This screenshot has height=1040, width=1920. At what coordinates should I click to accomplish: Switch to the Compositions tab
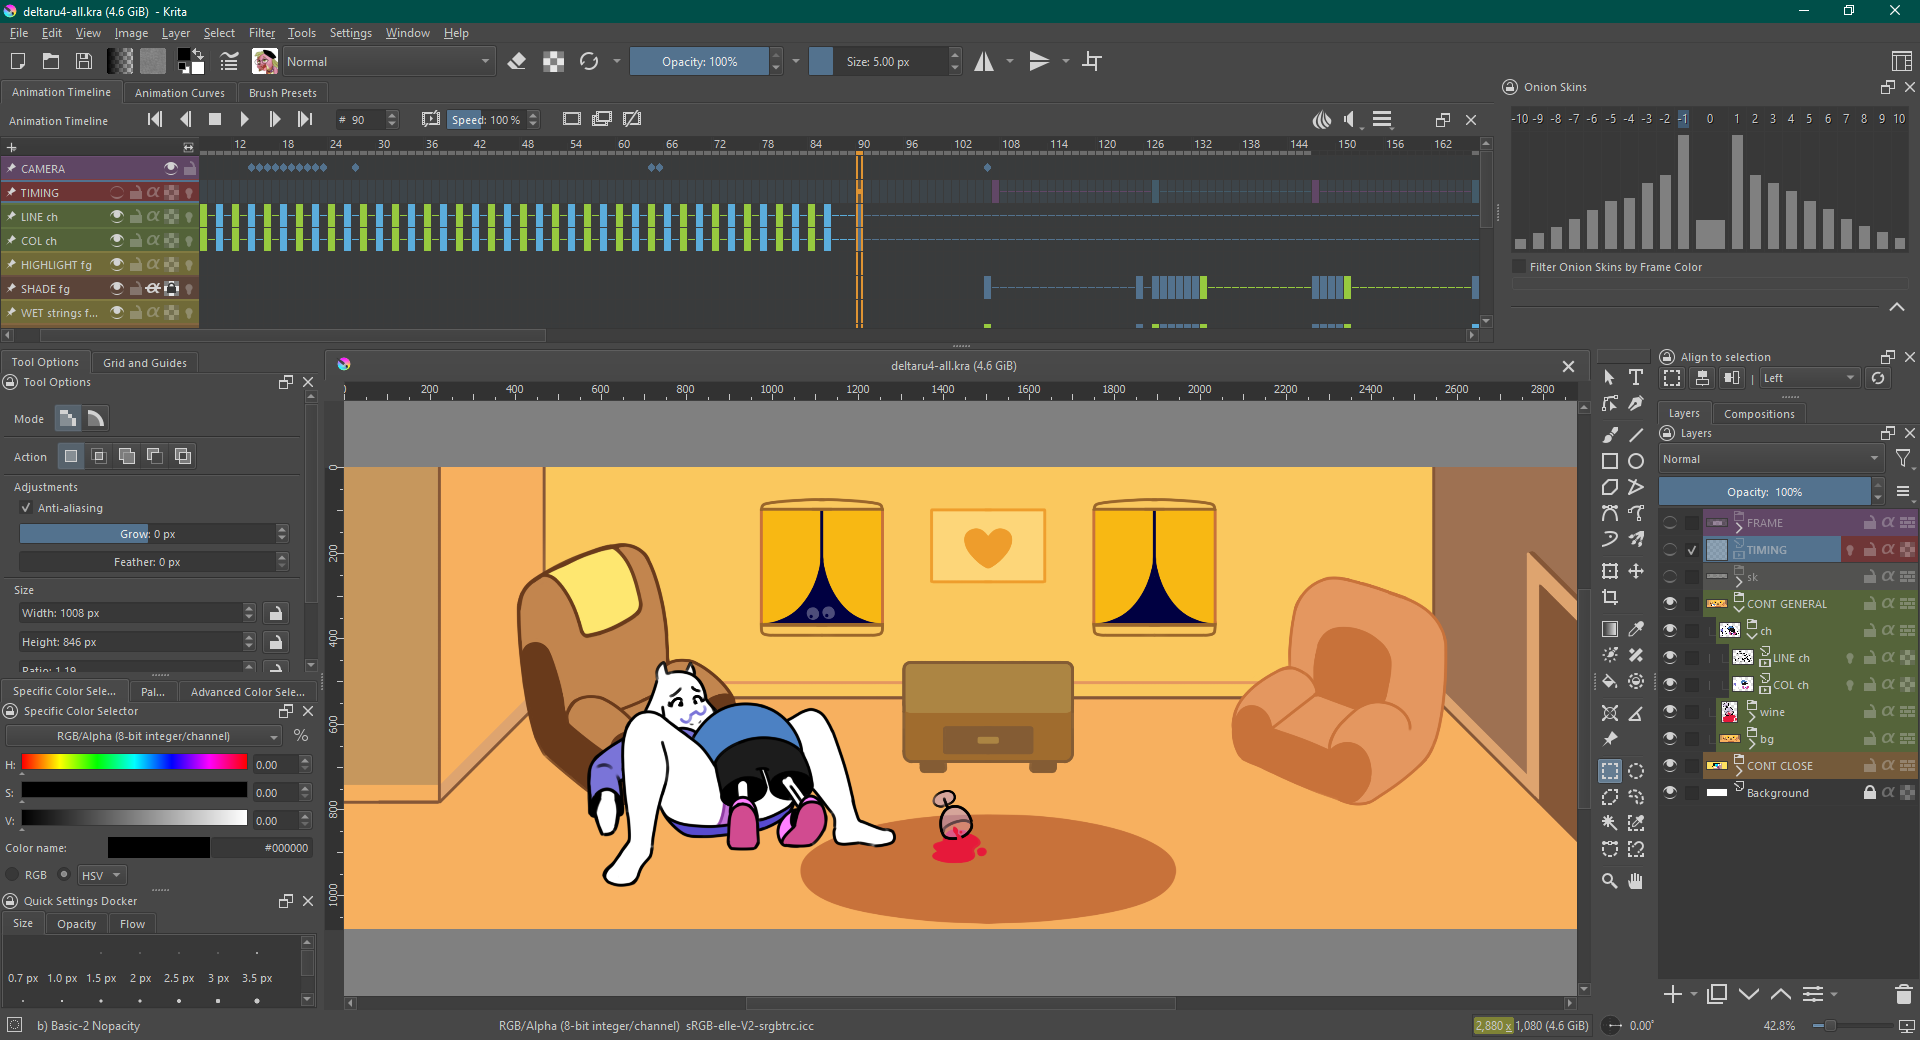pyautogui.click(x=1759, y=414)
